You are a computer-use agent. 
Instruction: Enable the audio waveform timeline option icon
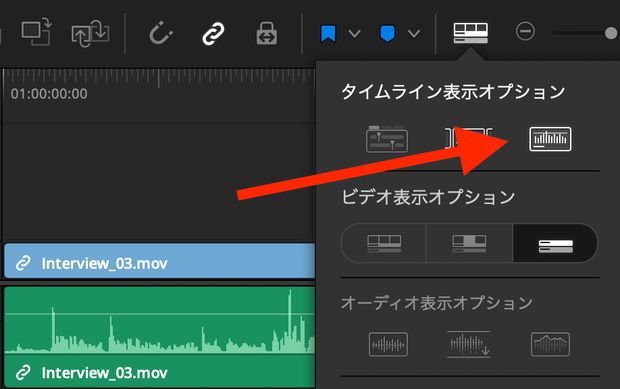(x=550, y=139)
